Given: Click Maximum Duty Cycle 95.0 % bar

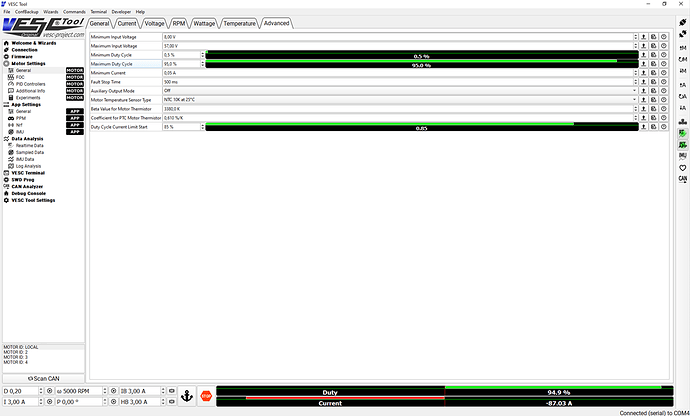Looking at the screenshot, I should pos(422,64).
